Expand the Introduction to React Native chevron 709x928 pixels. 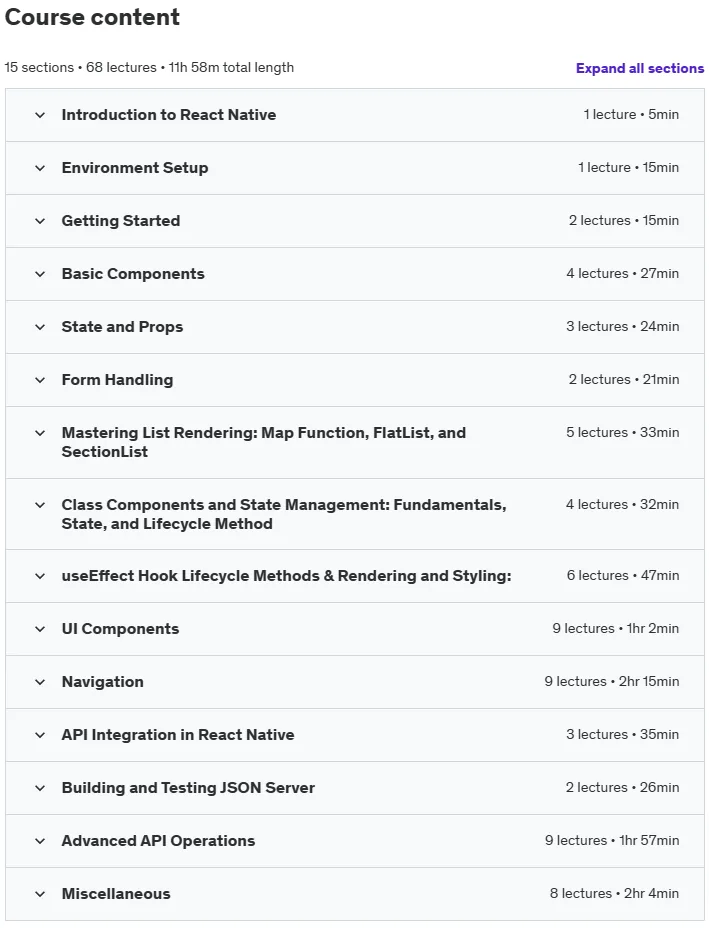pos(40,115)
